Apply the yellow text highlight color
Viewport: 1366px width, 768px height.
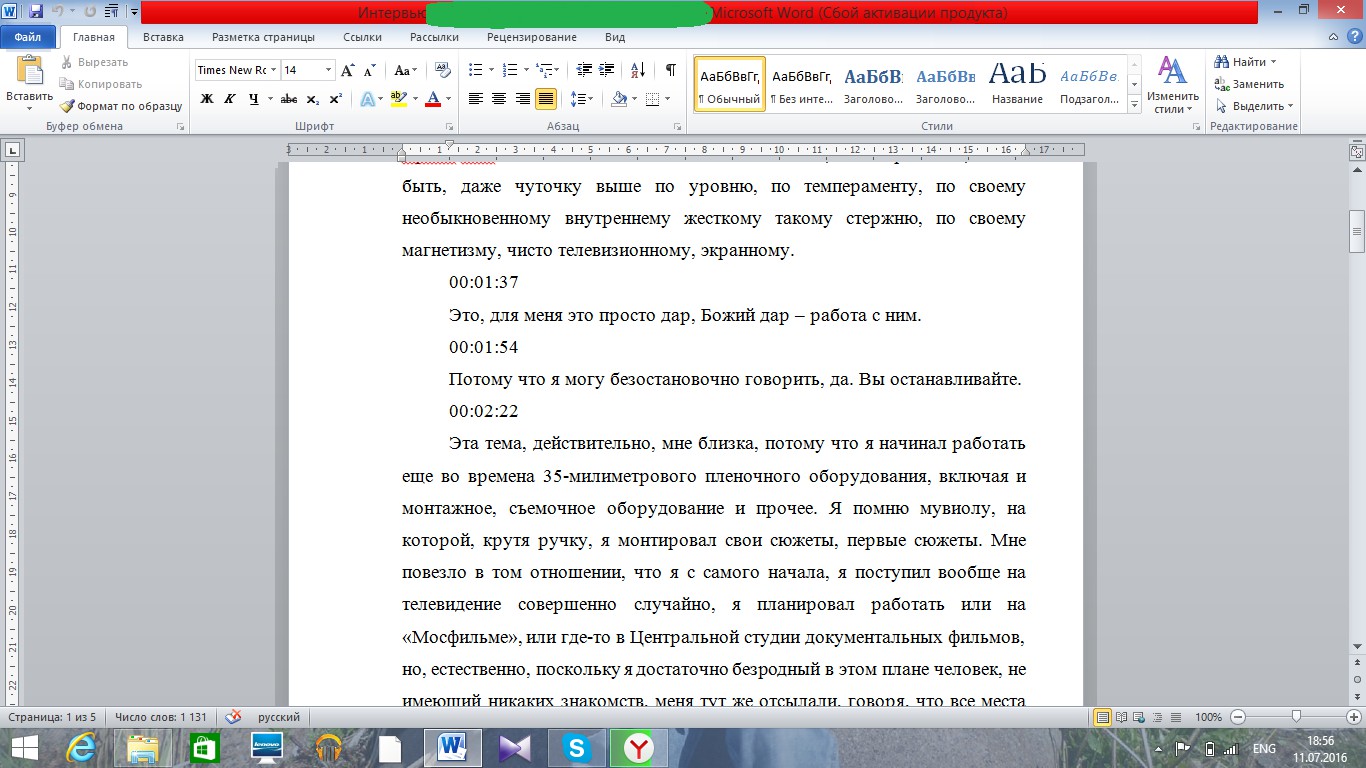click(398, 99)
